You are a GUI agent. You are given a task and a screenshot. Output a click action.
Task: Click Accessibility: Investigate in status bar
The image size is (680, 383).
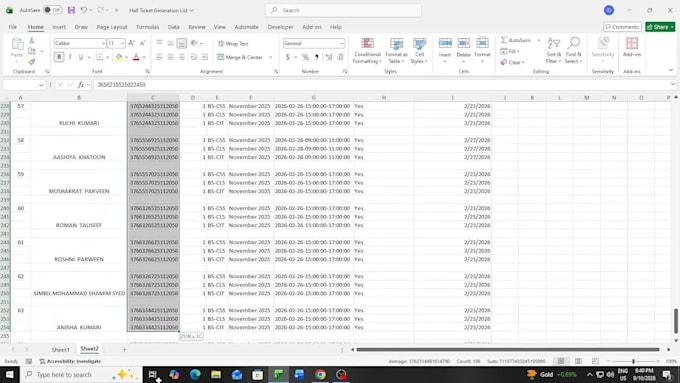click(70, 361)
